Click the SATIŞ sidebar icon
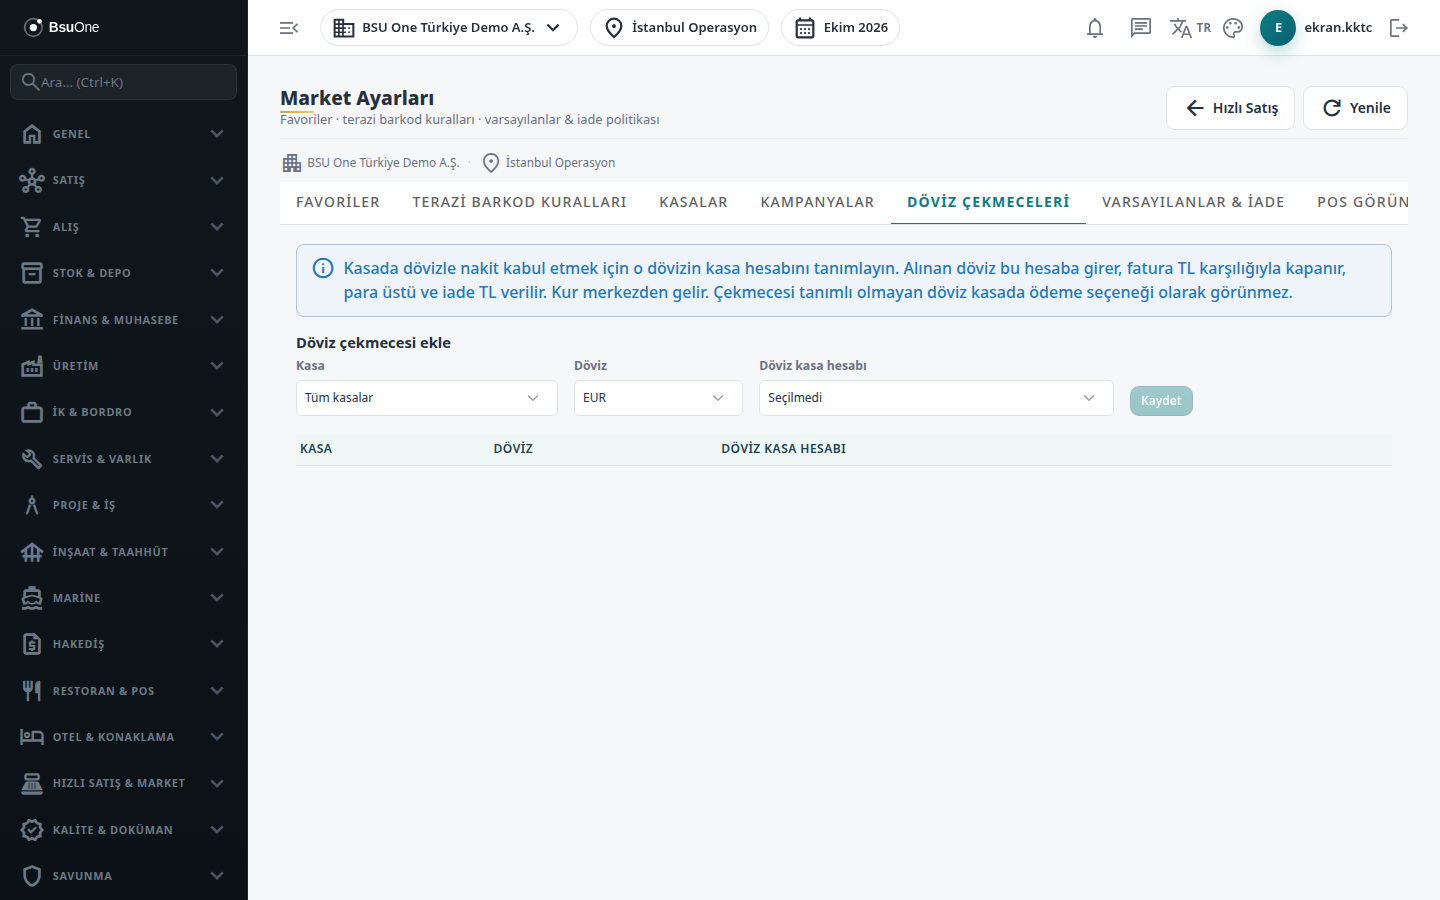Viewport: 1440px width, 900px height. 32,180
